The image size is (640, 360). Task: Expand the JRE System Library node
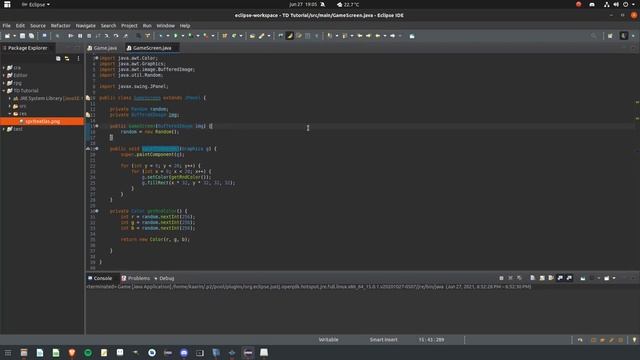[10, 98]
